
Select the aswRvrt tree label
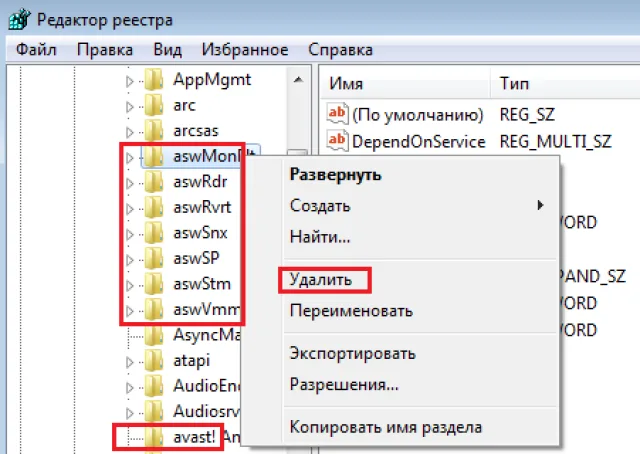tap(202, 207)
